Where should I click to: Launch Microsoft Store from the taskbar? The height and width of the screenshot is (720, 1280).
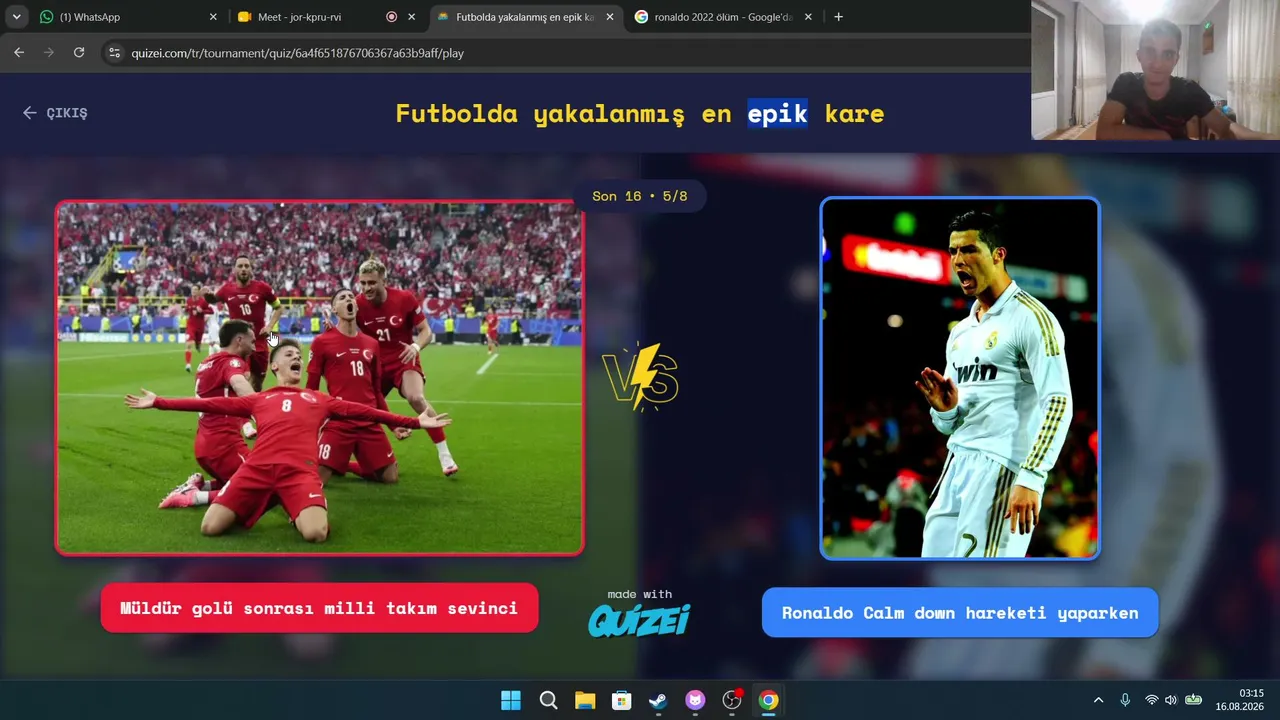pyautogui.click(x=621, y=700)
